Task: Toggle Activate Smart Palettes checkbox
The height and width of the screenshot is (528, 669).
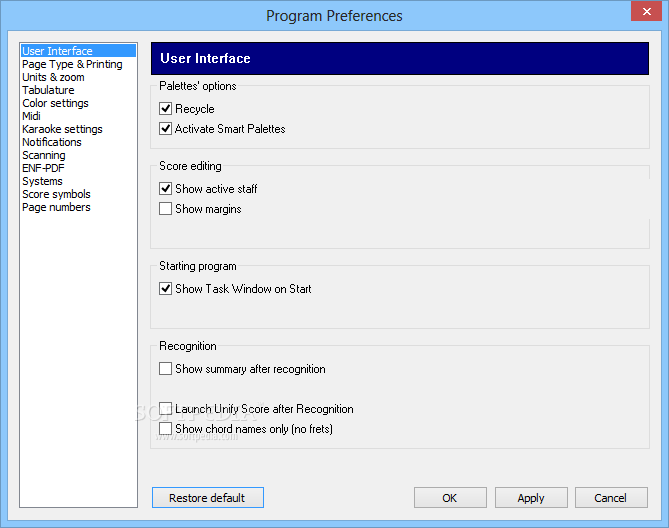Action: pyautogui.click(x=166, y=129)
